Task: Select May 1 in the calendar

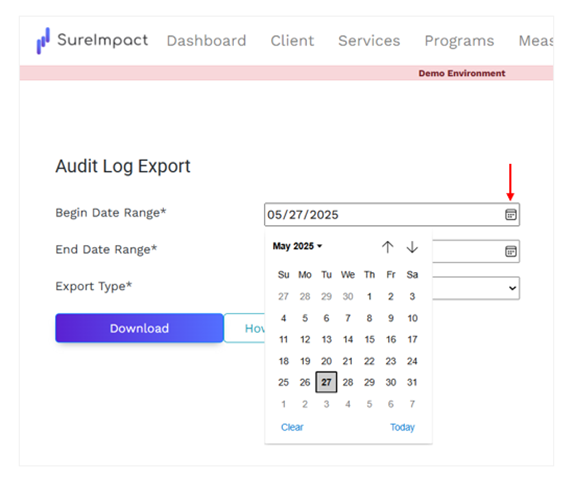Action: (x=369, y=297)
